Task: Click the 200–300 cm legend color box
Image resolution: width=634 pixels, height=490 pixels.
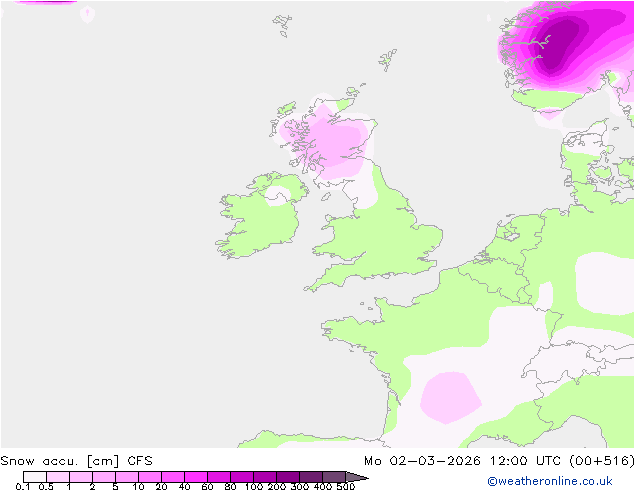Action: point(288,477)
